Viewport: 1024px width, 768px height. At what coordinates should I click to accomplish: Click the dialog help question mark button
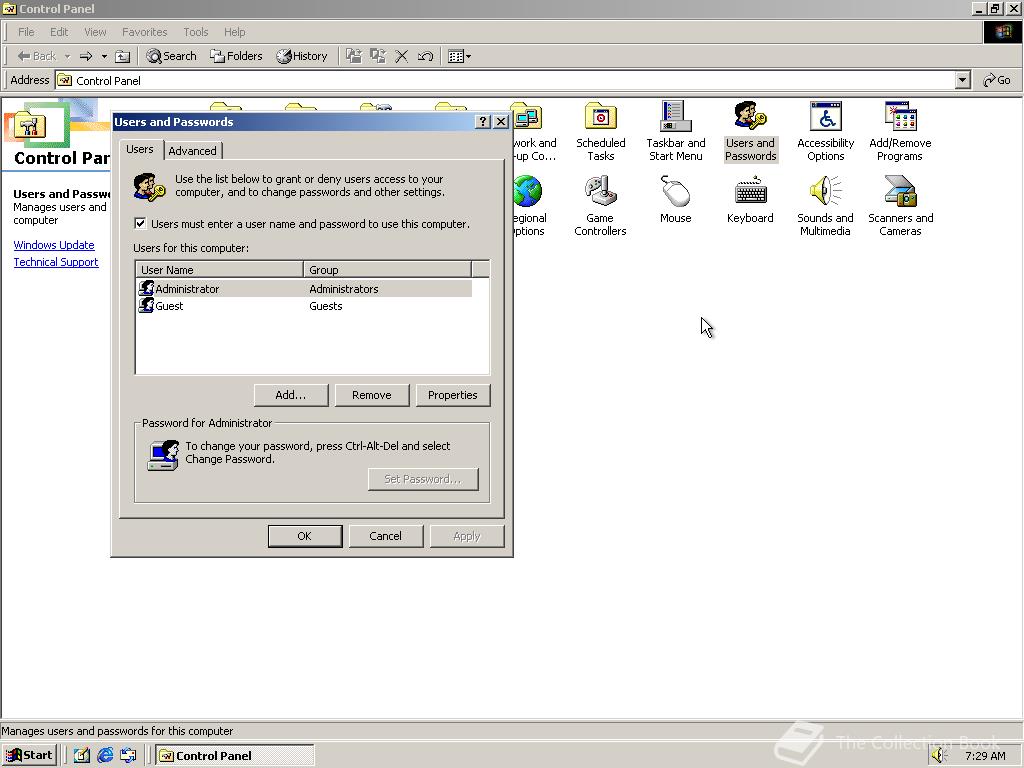click(483, 121)
